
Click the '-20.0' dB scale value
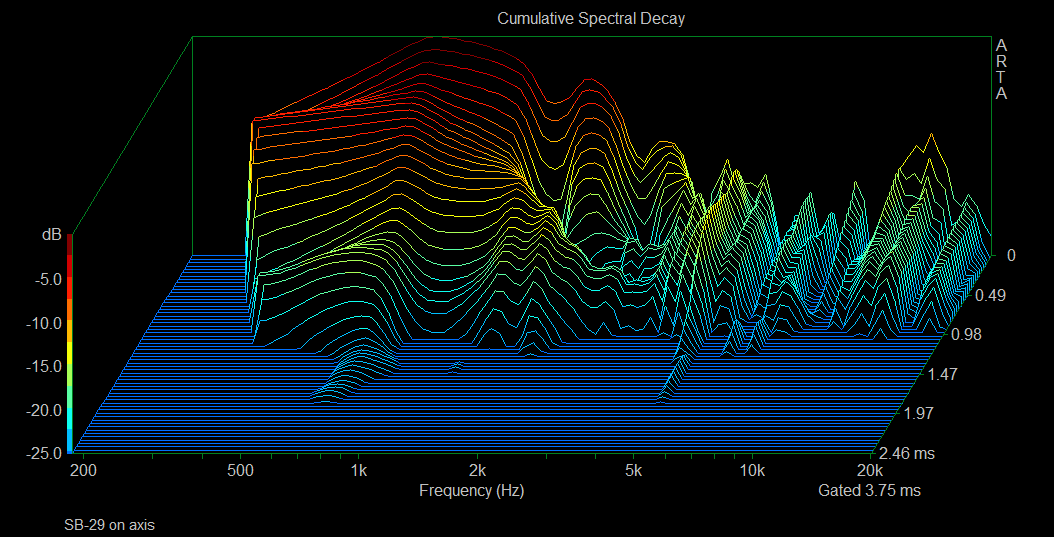(45, 410)
